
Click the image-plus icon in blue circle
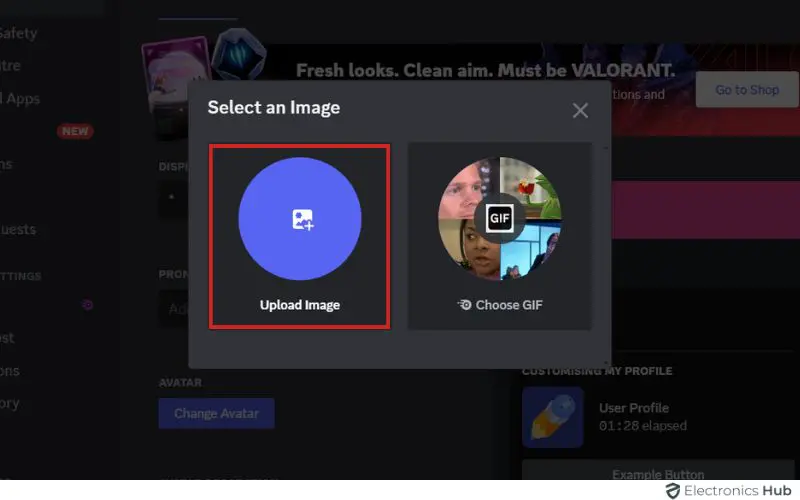pyautogui.click(x=302, y=219)
